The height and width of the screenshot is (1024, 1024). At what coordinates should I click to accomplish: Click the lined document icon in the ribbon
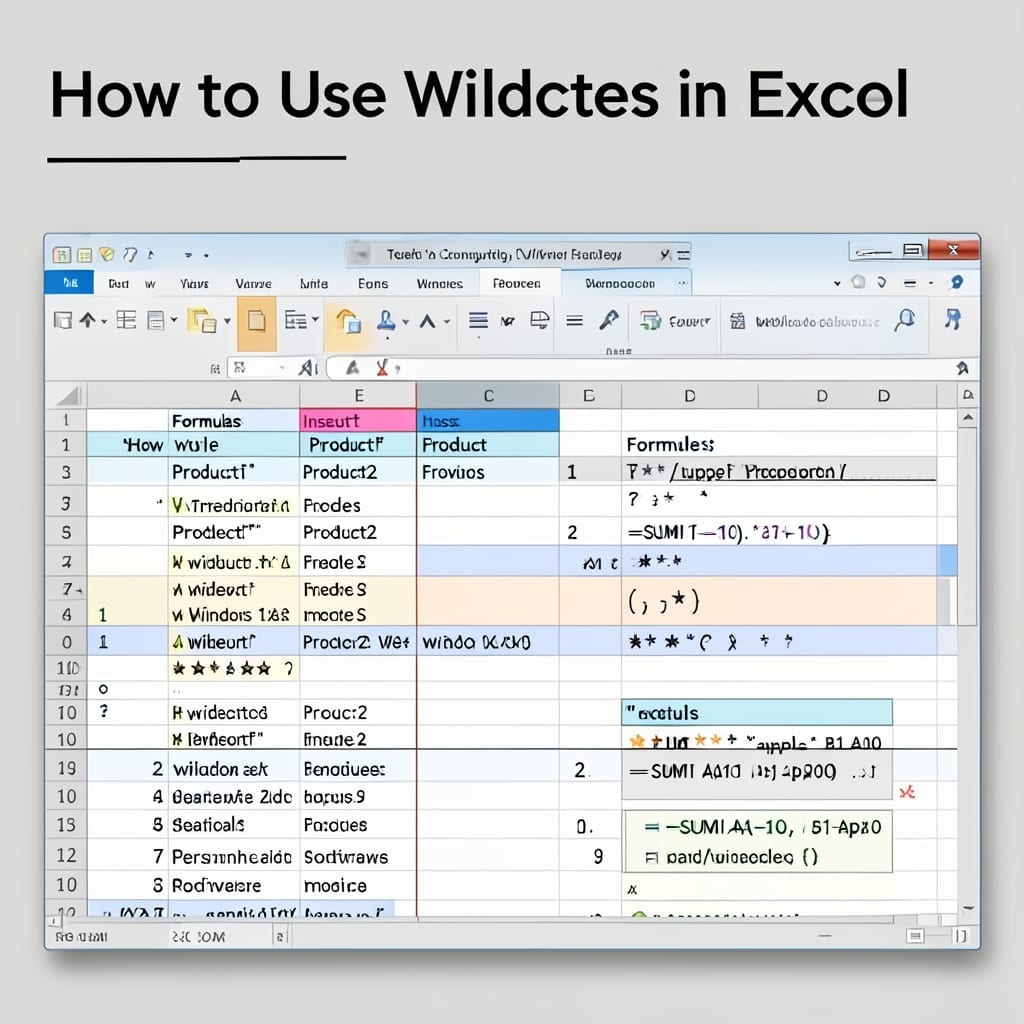click(x=155, y=321)
